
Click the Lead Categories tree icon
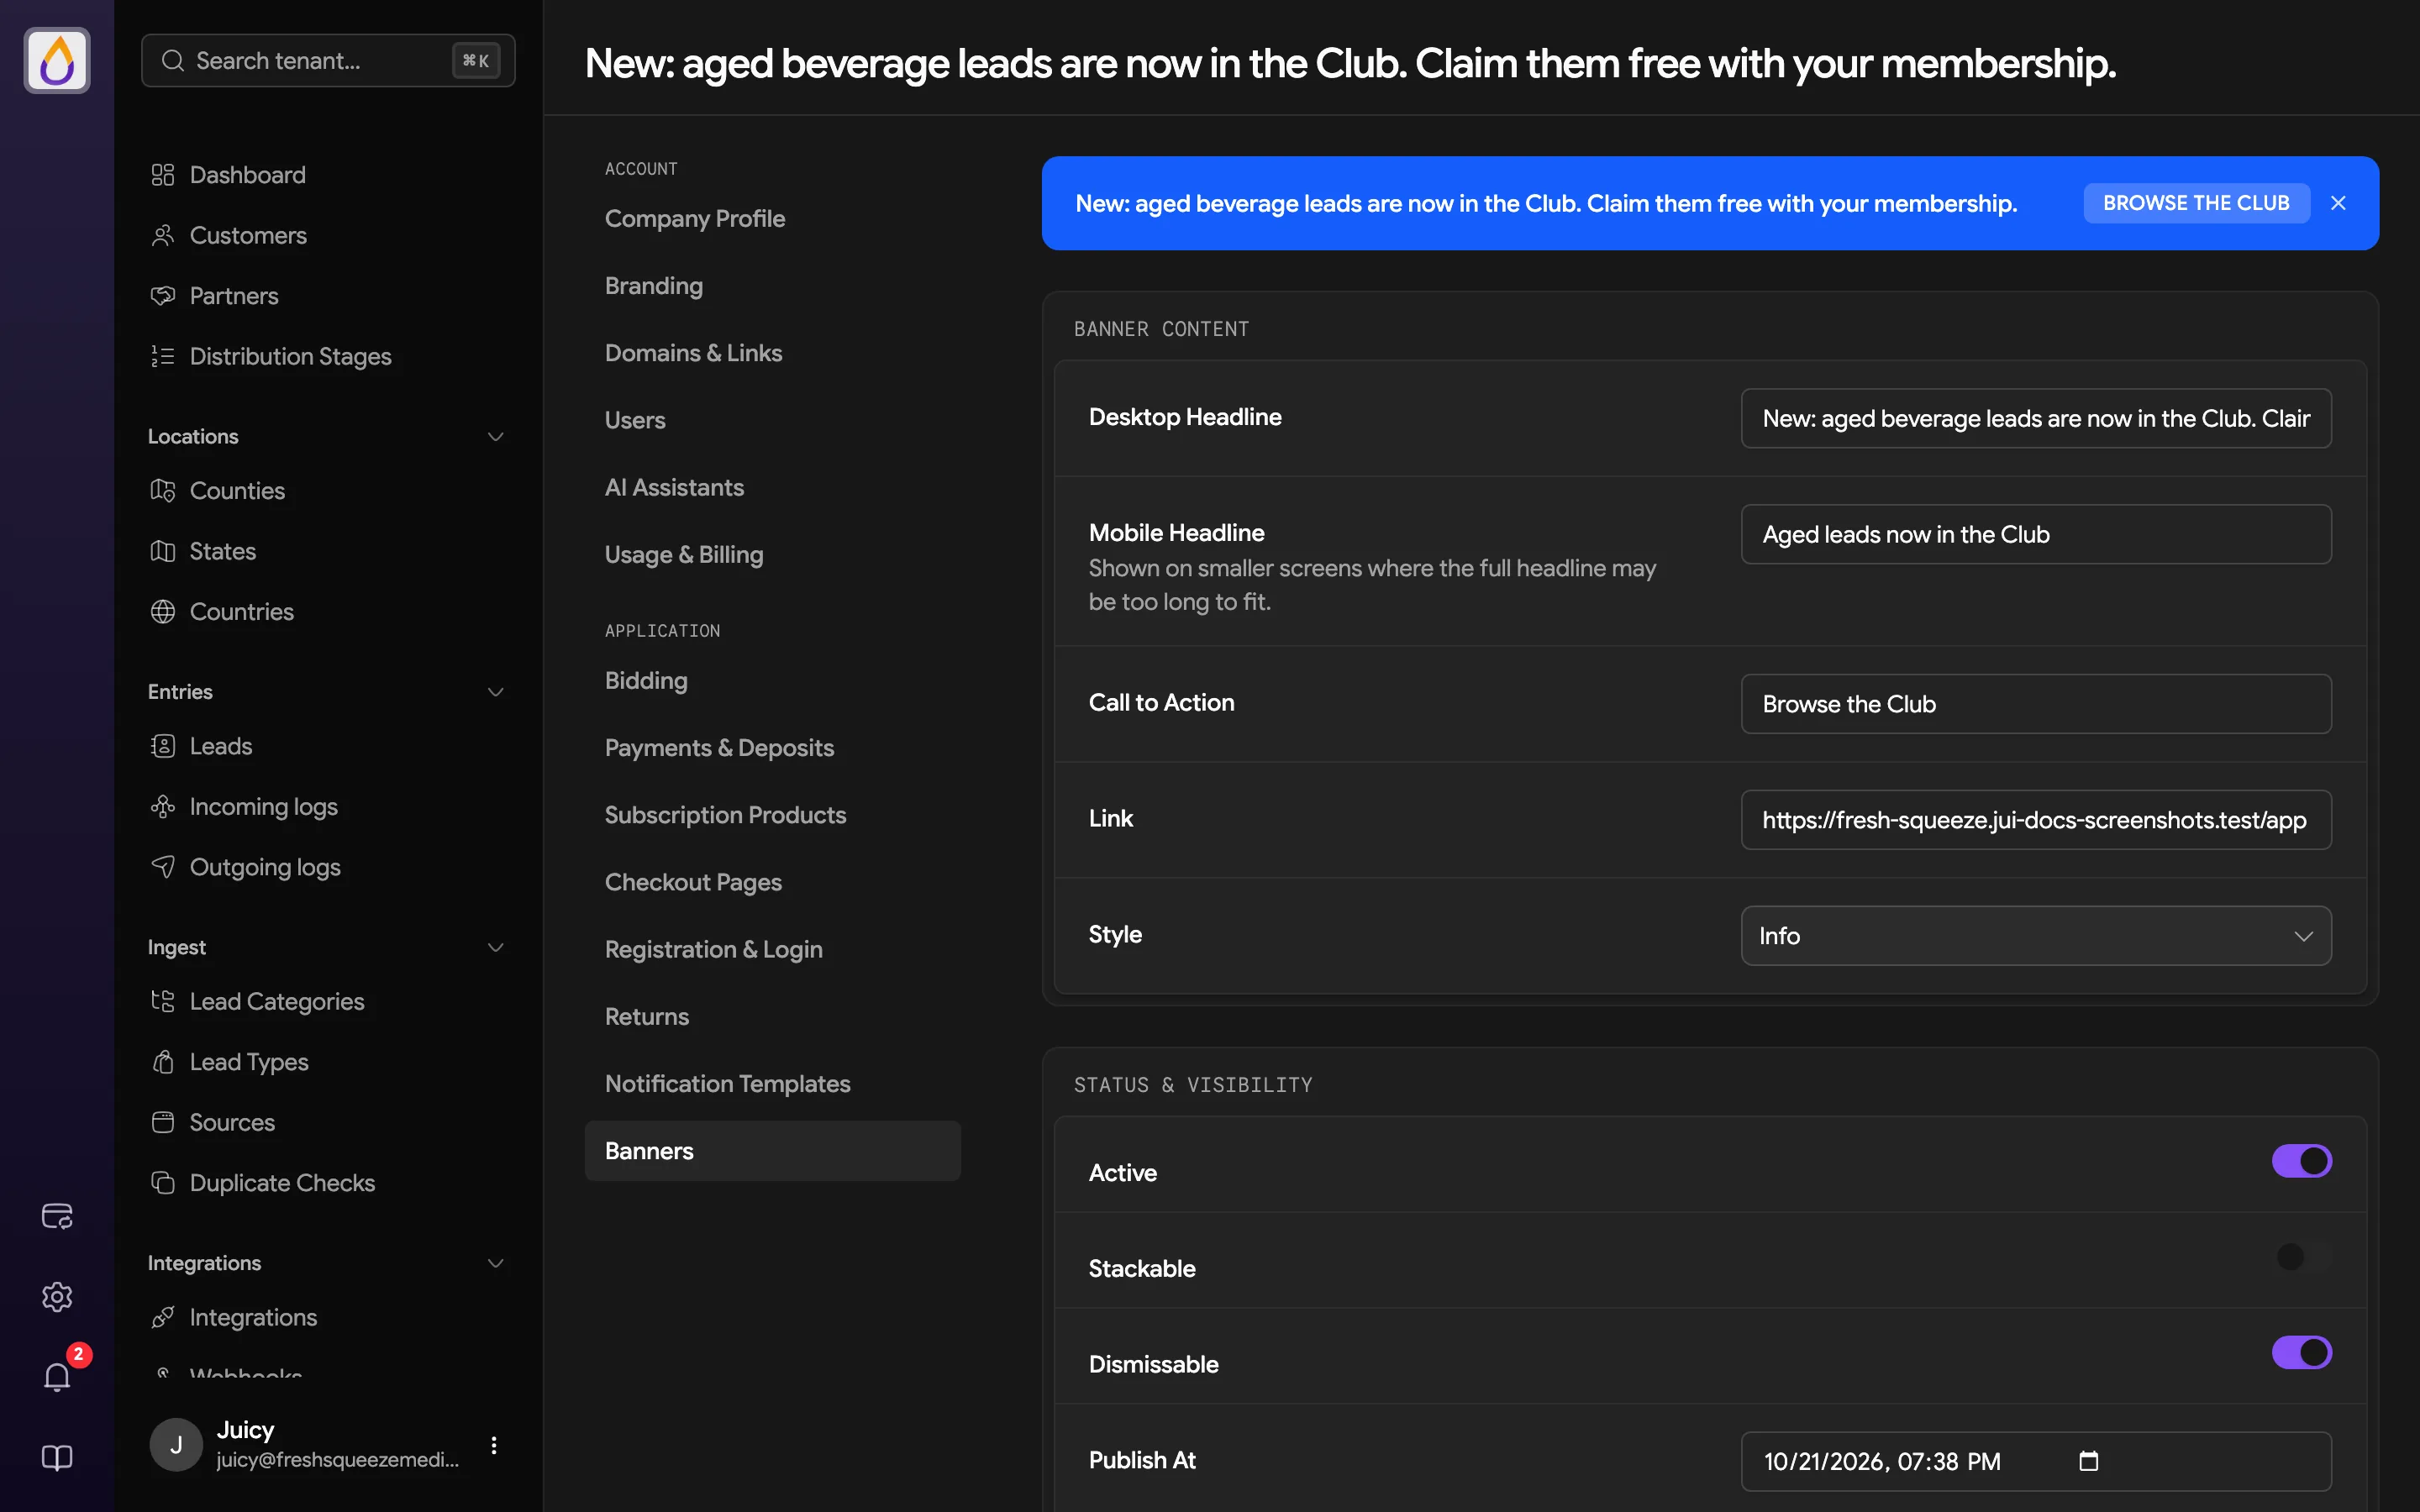click(x=163, y=1001)
